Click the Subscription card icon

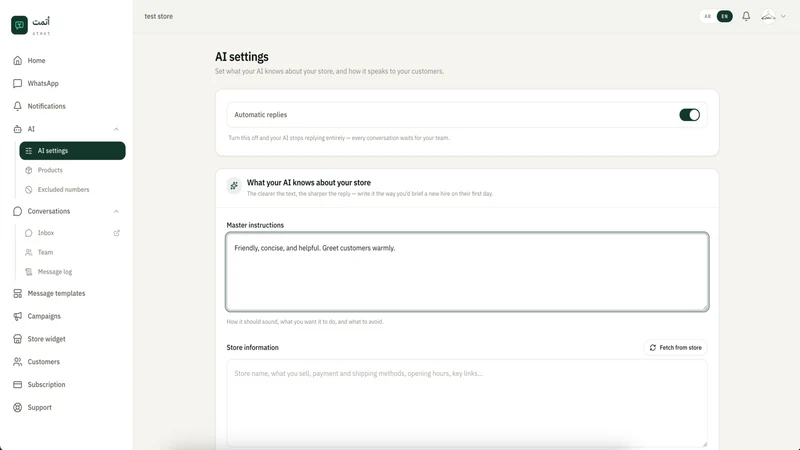(17, 385)
